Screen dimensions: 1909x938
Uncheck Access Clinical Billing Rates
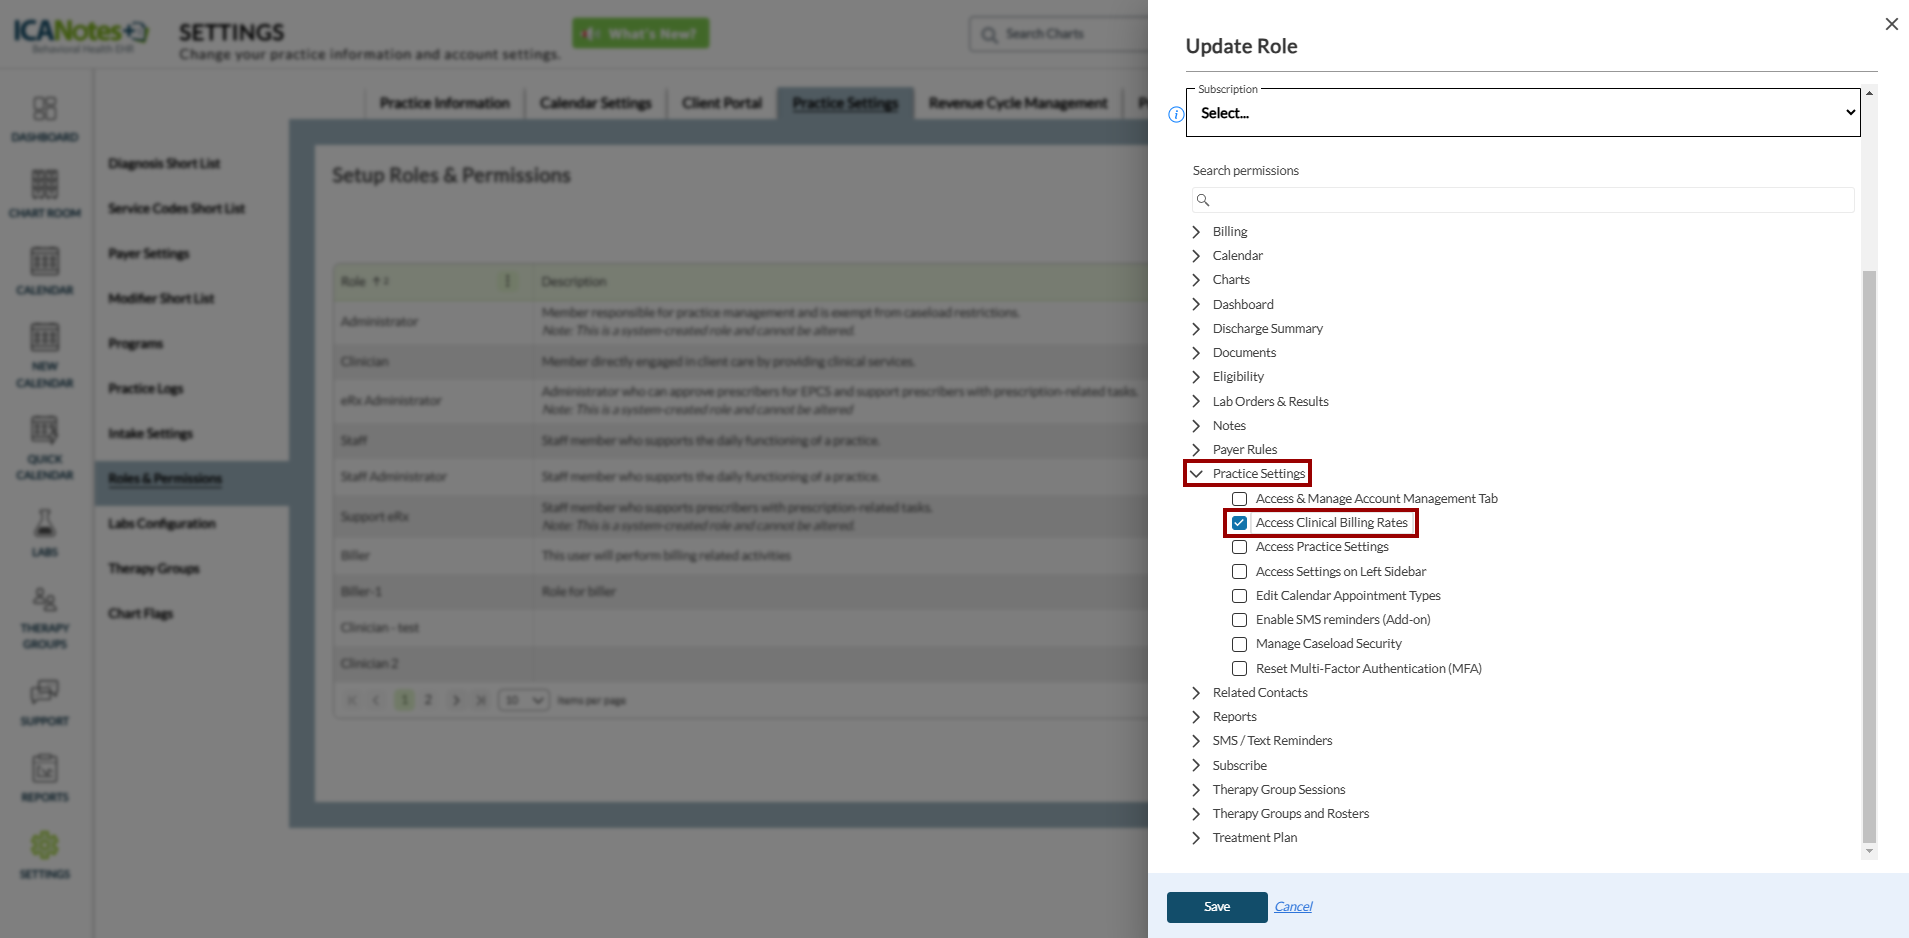[1239, 523]
